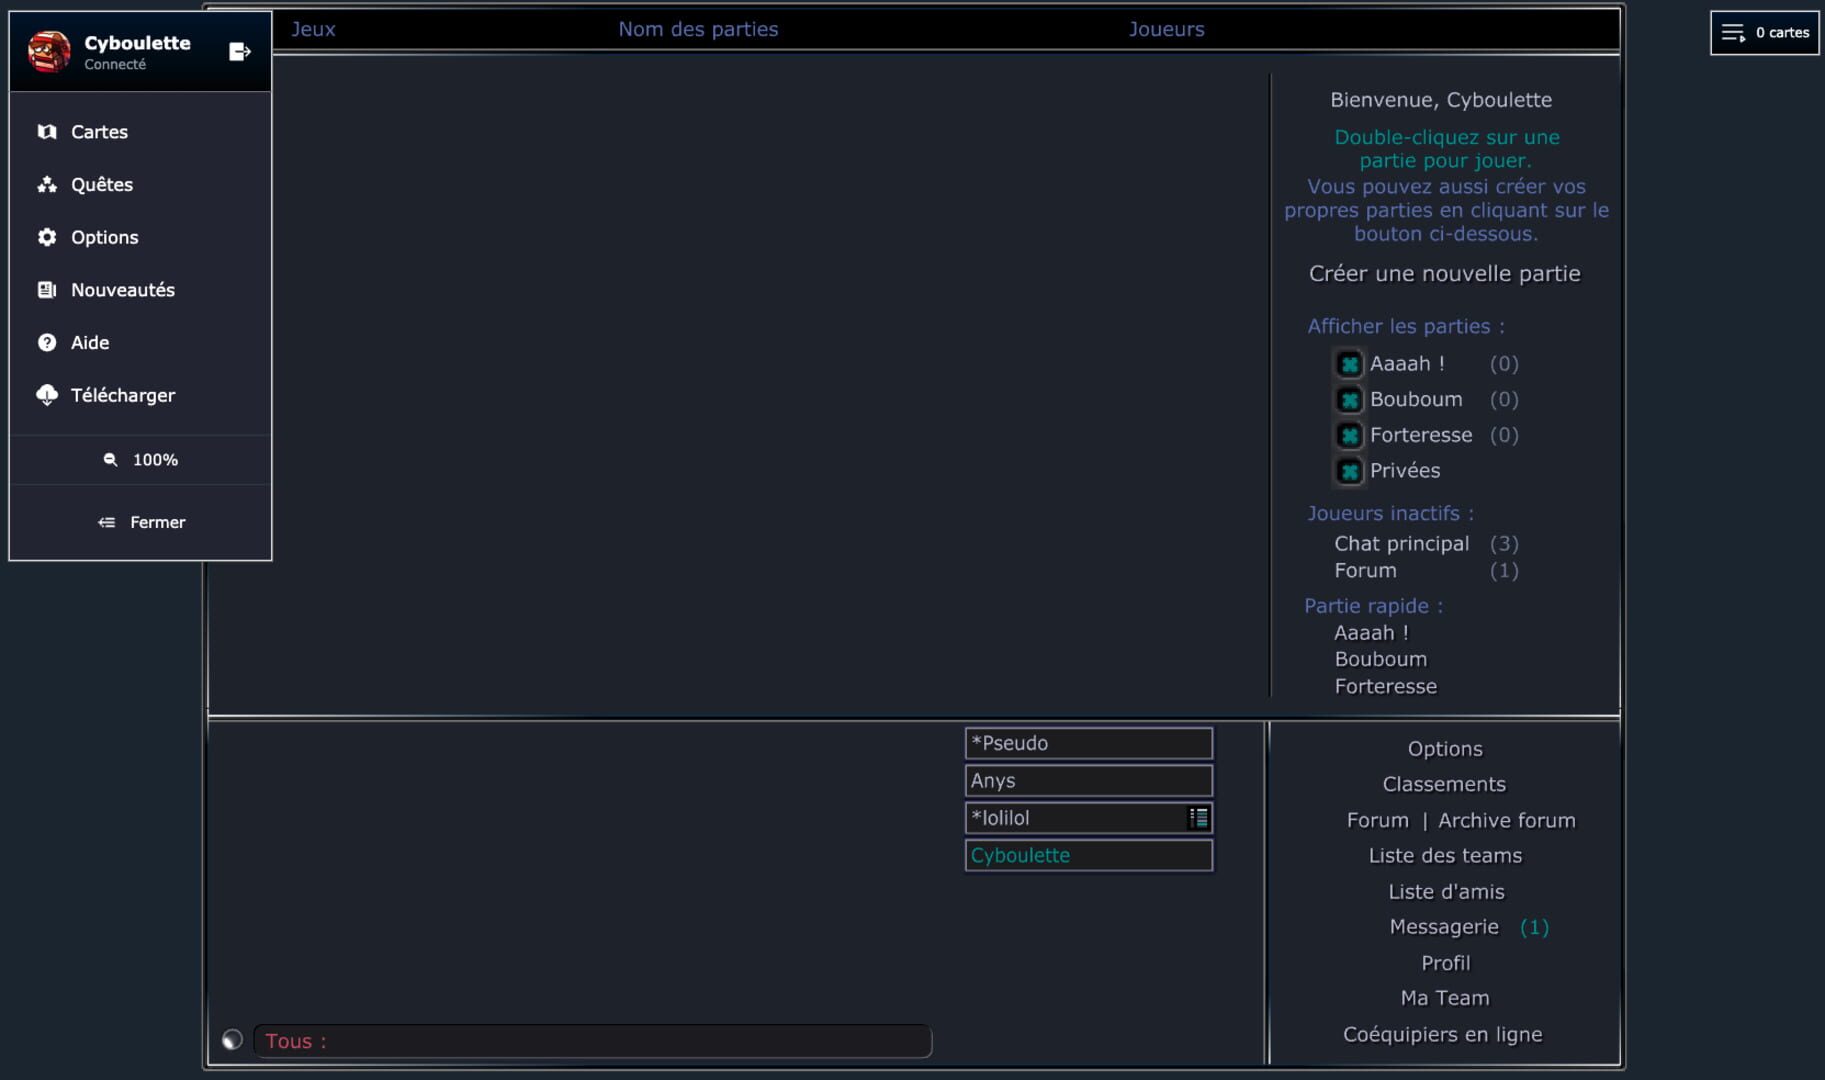Click the Tous chat input field

pyautogui.click(x=592, y=1041)
